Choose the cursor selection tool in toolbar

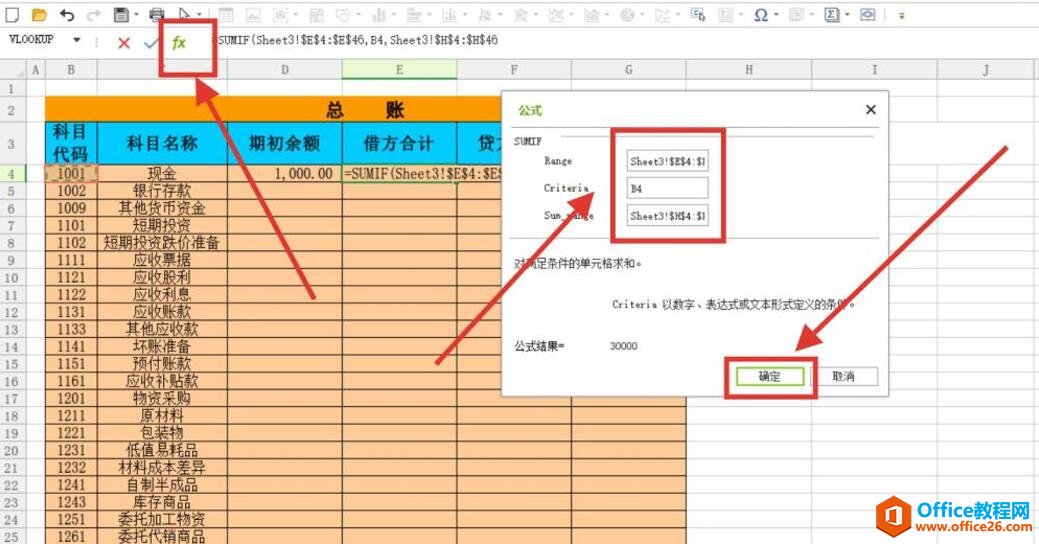pyautogui.click(x=184, y=14)
